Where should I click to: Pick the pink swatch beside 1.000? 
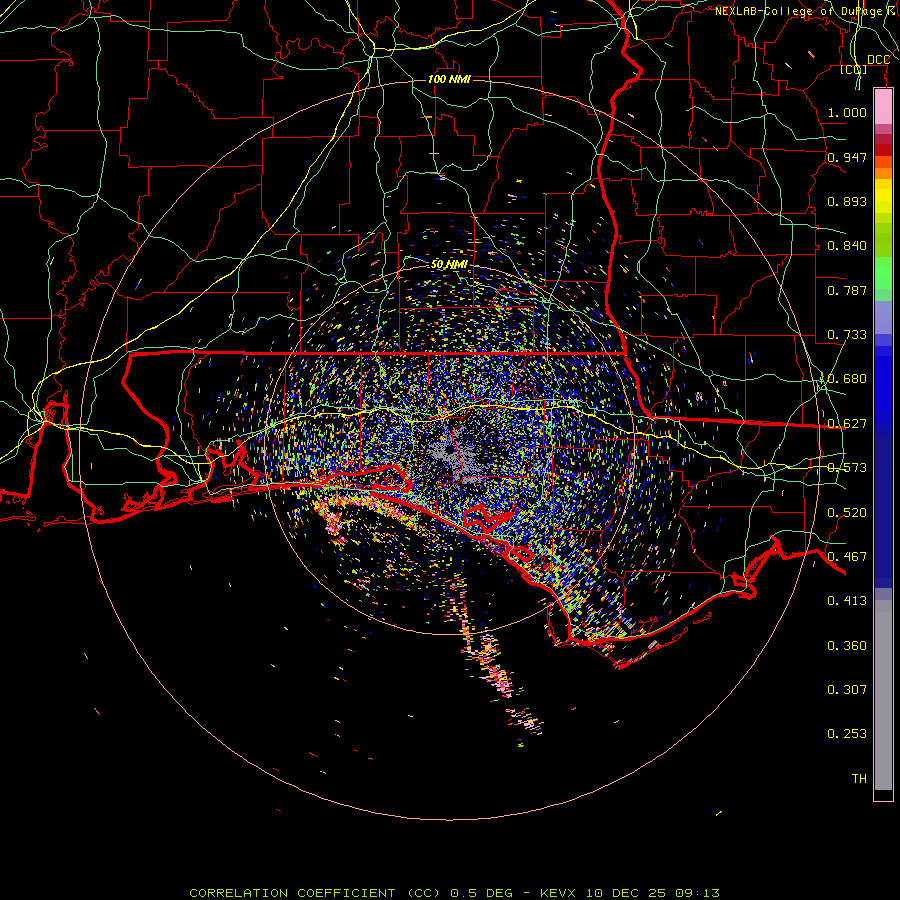[883, 107]
